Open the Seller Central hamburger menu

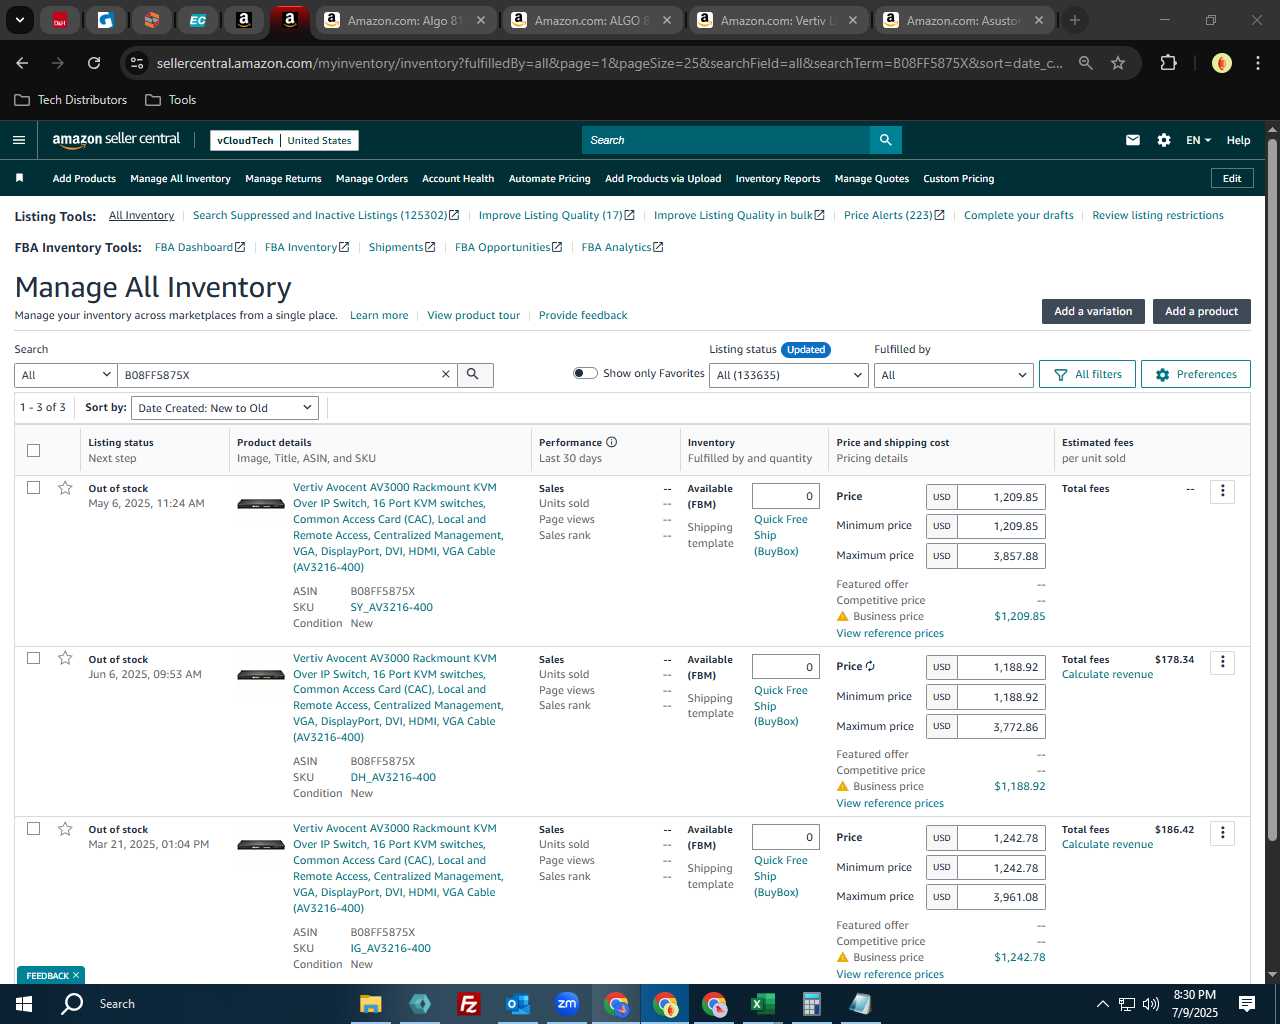[18, 140]
